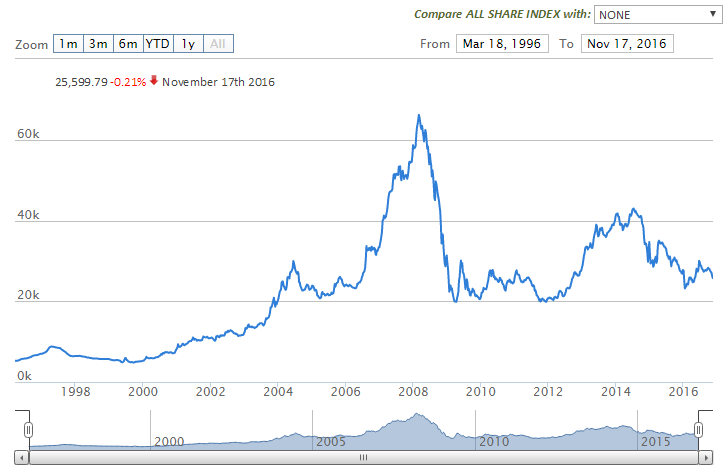Click the red down arrow change indicator
This screenshot has height=466, width=726.
click(154, 81)
